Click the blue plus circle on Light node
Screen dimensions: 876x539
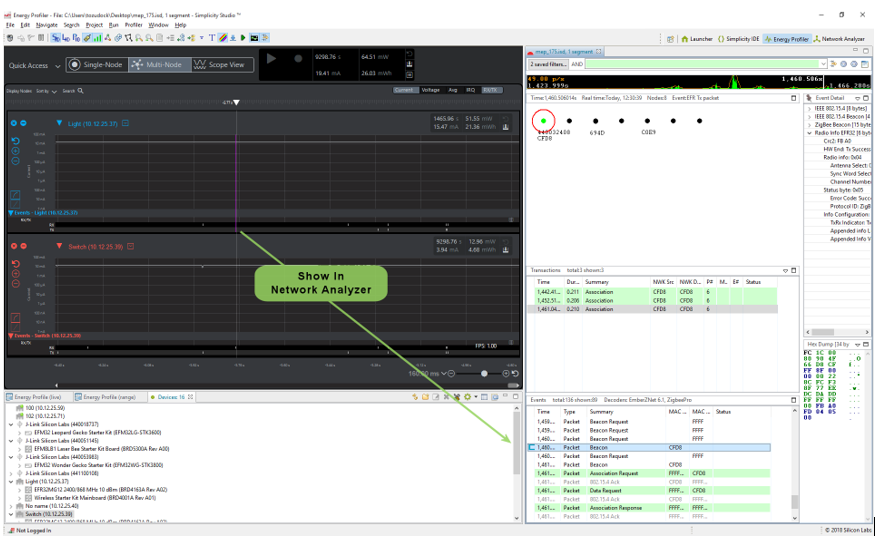click(14, 123)
